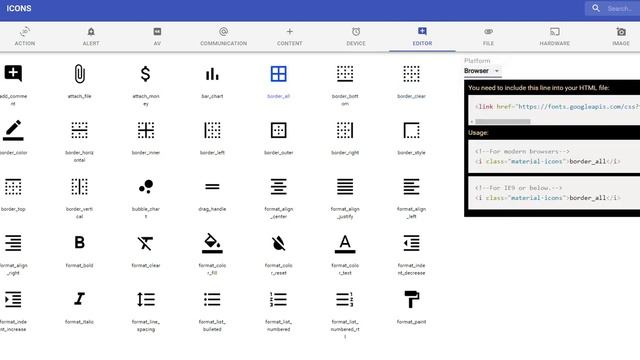Click the format_paint roller icon
The width and height of the screenshot is (640, 360).
[411, 299]
